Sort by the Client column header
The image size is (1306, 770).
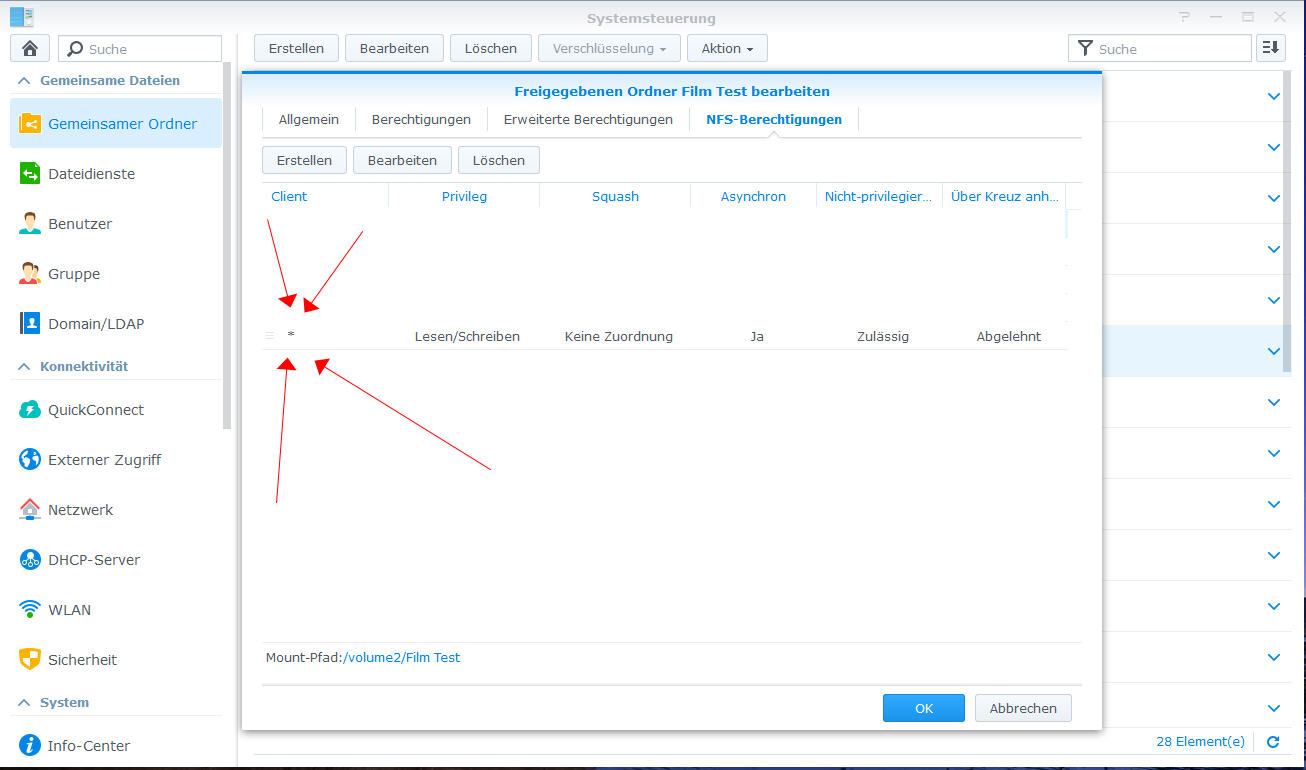pos(325,196)
